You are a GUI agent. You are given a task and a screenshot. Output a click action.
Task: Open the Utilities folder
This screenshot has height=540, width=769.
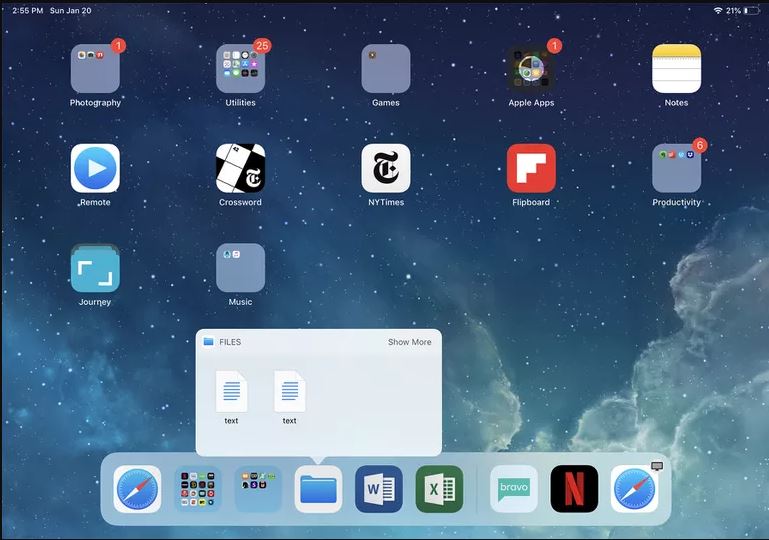coord(240,69)
